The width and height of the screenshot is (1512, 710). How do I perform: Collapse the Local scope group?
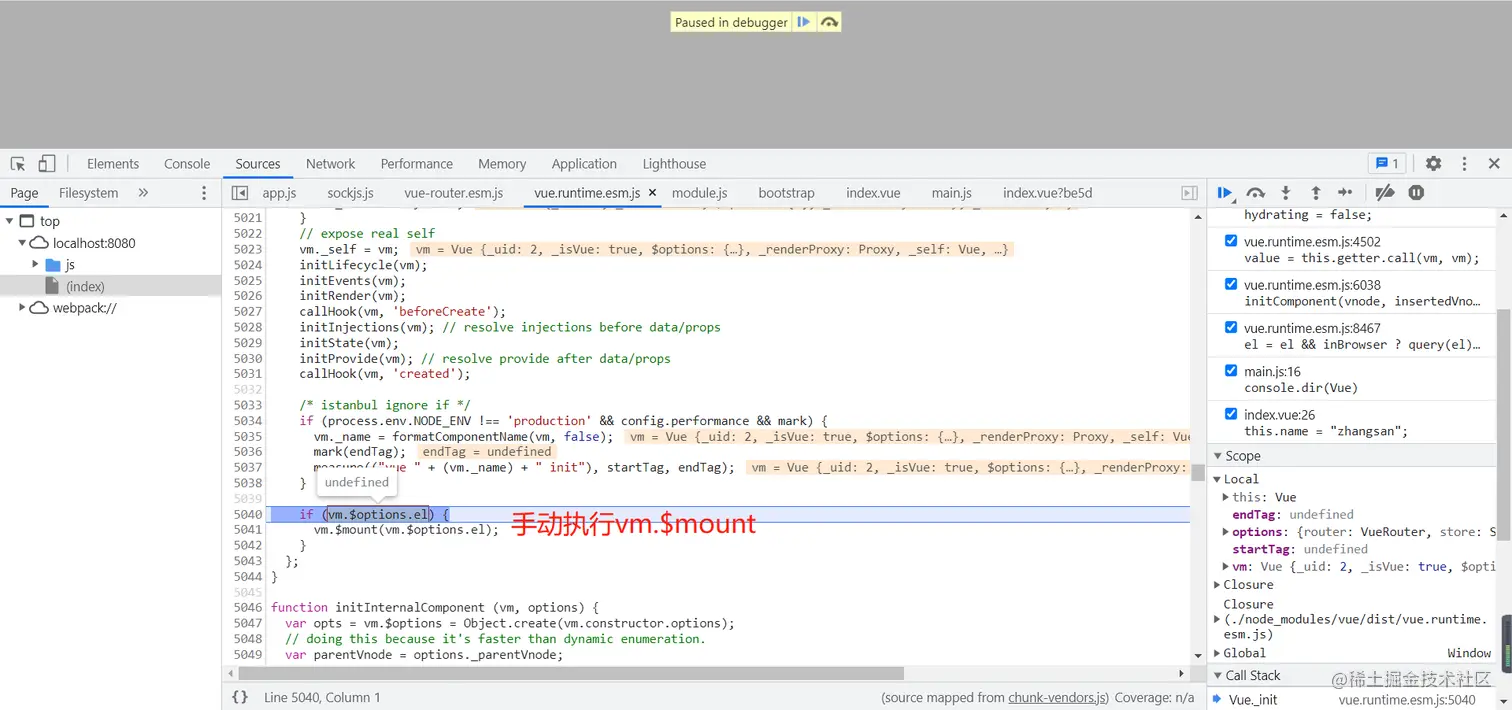[1218, 479]
